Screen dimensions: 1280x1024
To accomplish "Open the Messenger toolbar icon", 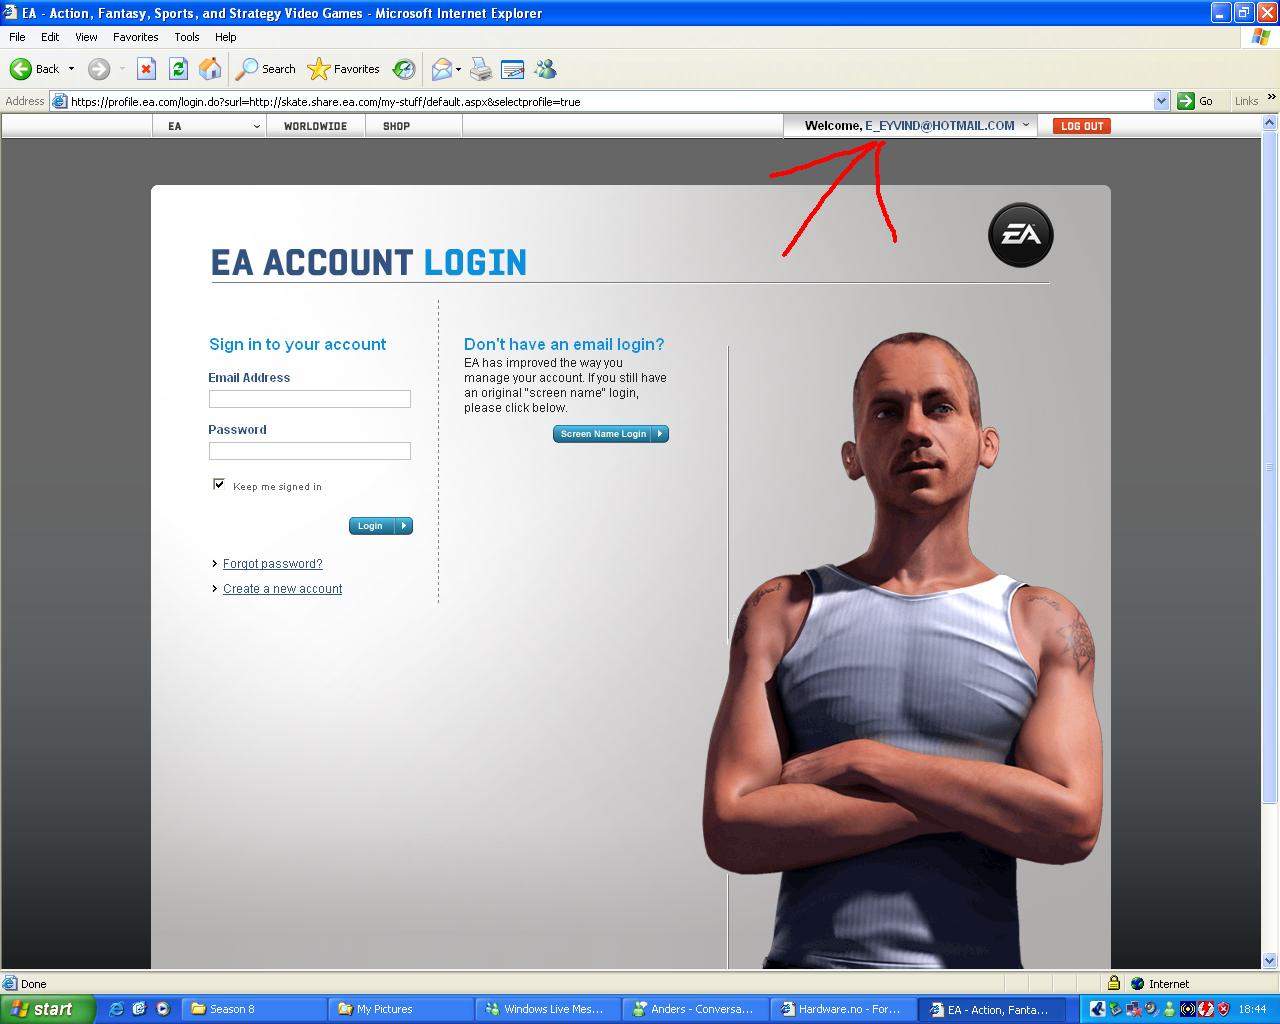I will pos(545,69).
